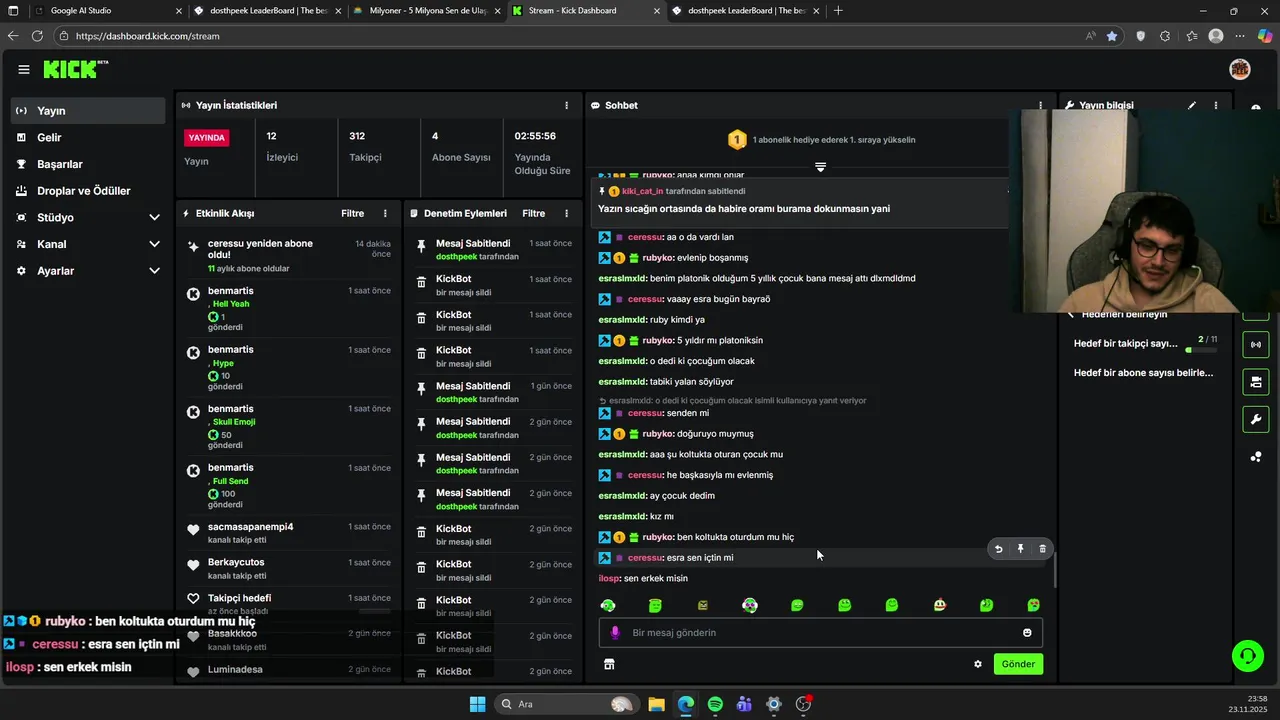Collapse the gift leaderboard banner in chat
This screenshot has height=720, width=1280.
[x=820, y=167]
